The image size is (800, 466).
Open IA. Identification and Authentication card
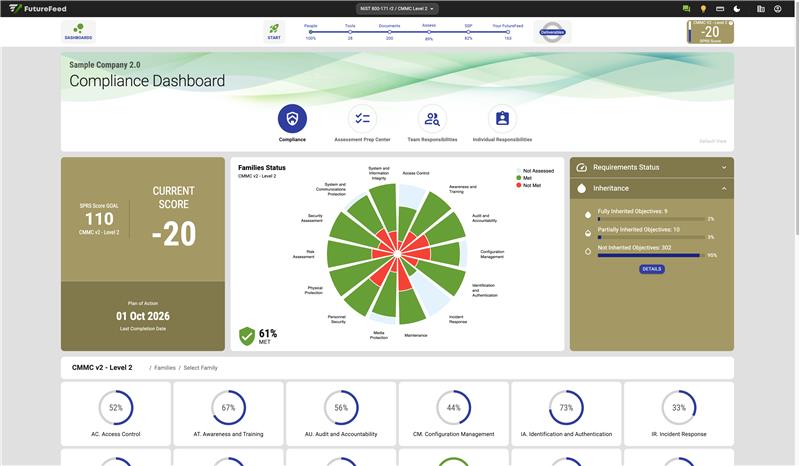[566, 414]
